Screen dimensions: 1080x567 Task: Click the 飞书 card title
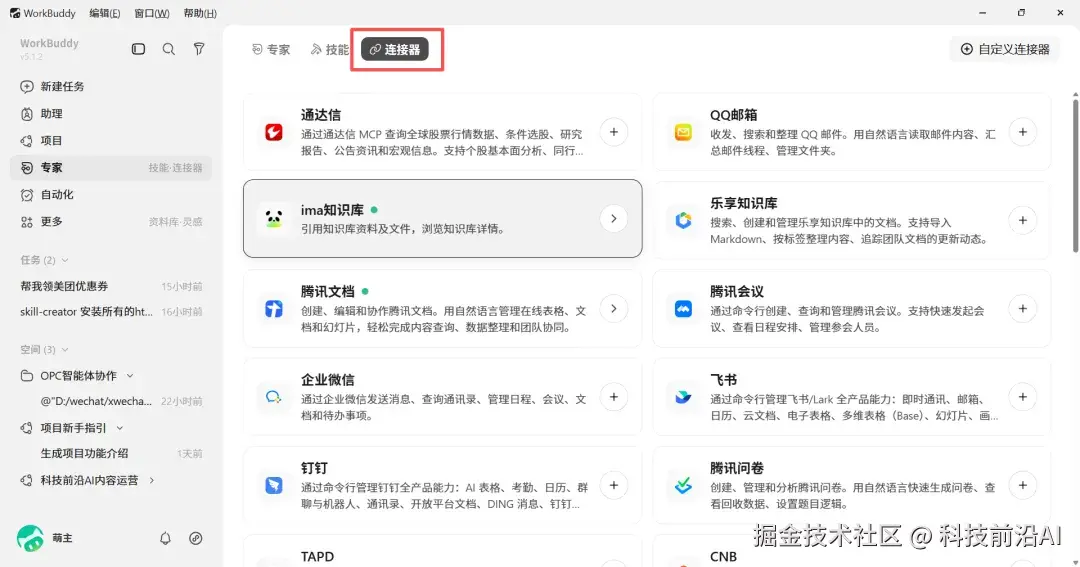pos(723,380)
